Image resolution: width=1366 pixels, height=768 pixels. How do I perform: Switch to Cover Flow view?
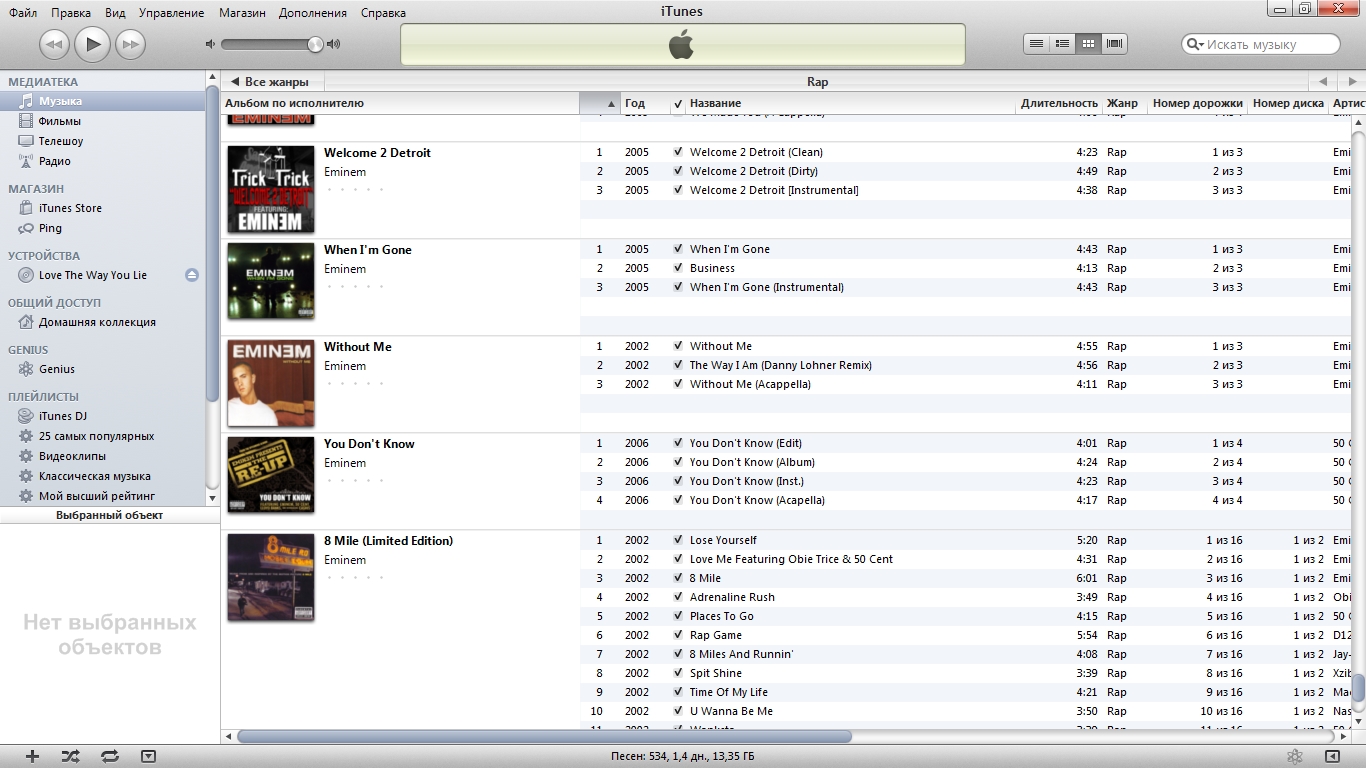(x=1115, y=44)
